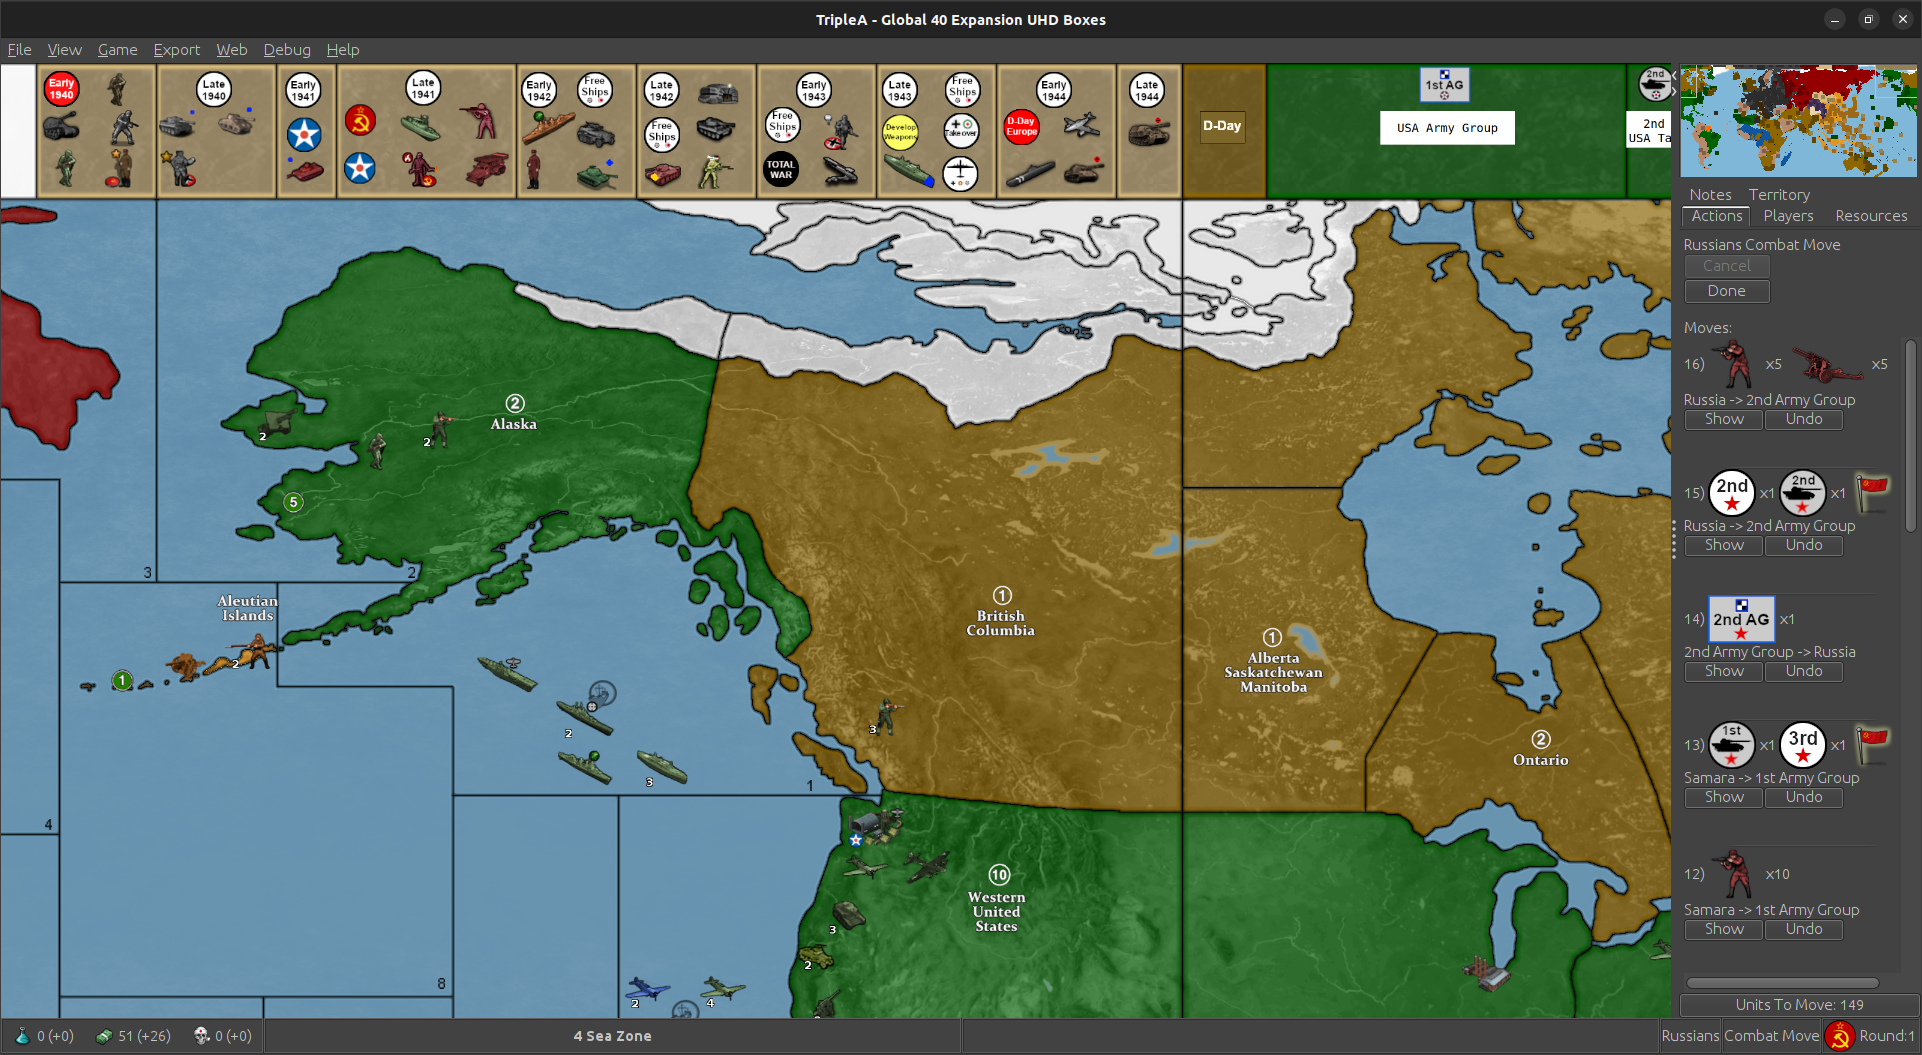The height and width of the screenshot is (1055, 1922).
Task: Click the British Columbia territory label
Action: pyautogui.click(x=1000, y=623)
